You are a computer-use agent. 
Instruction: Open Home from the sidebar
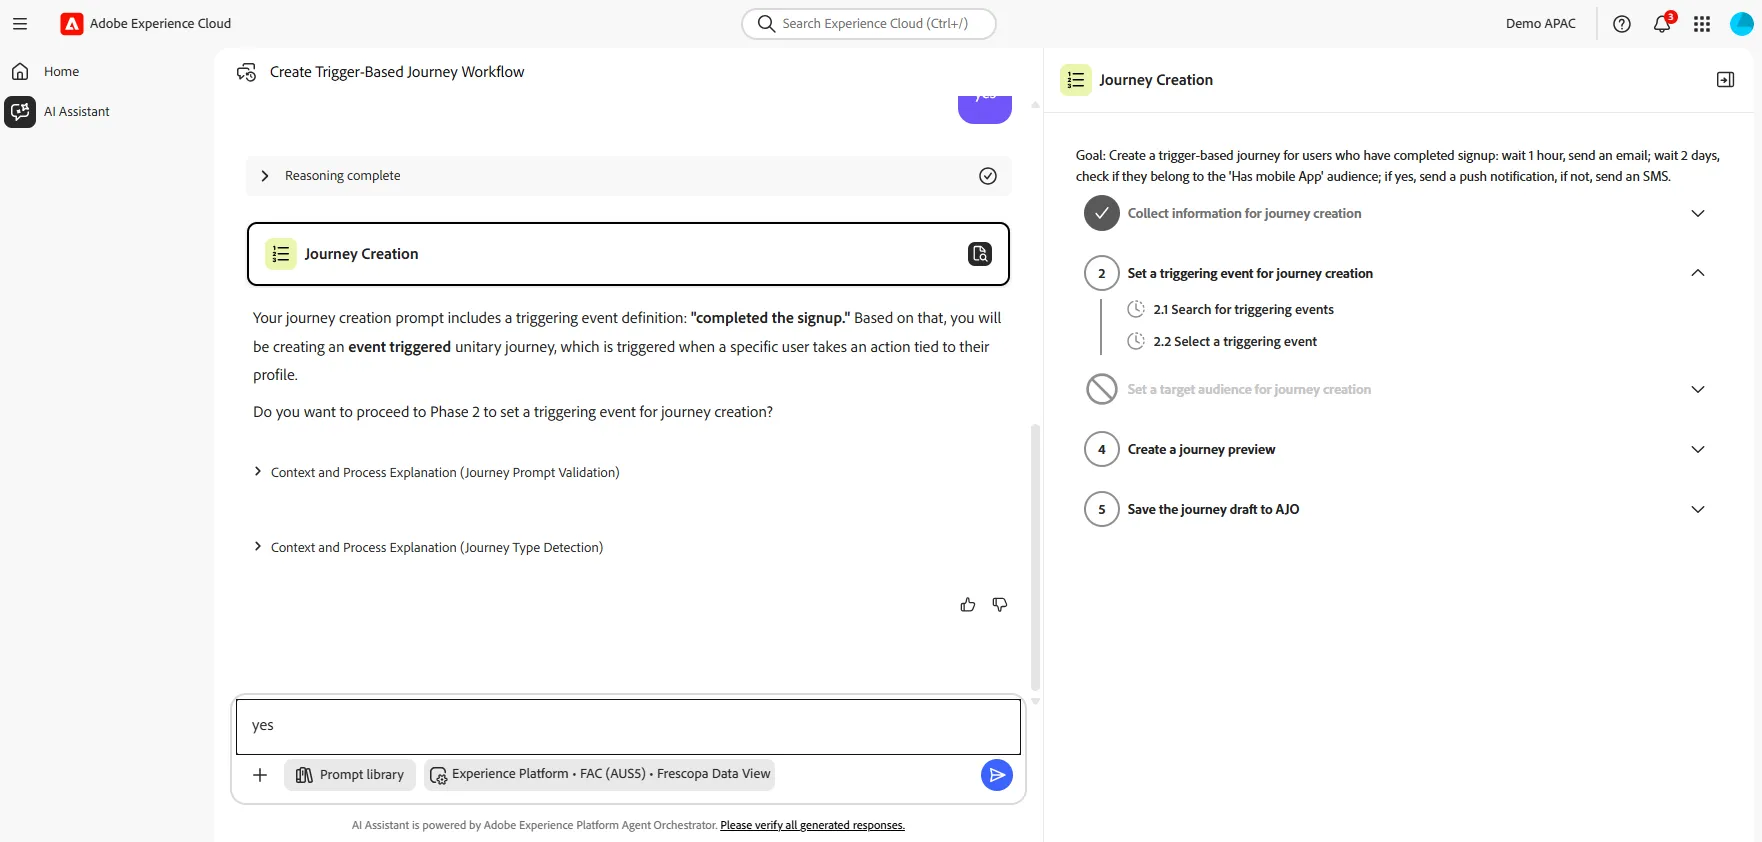(61, 72)
